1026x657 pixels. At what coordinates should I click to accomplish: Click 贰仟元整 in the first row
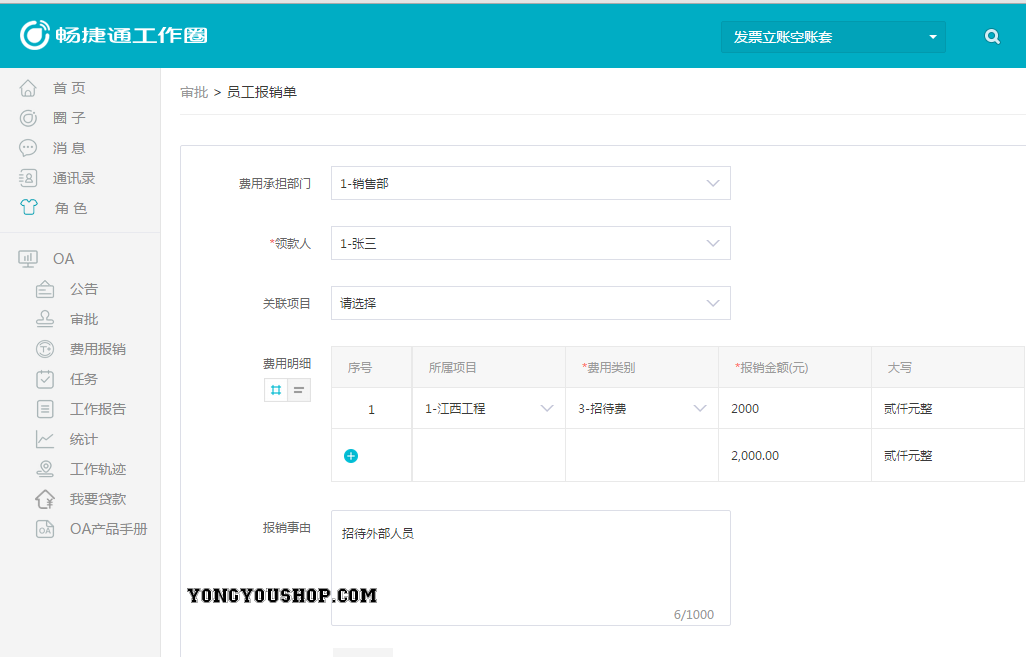click(x=908, y=409)
